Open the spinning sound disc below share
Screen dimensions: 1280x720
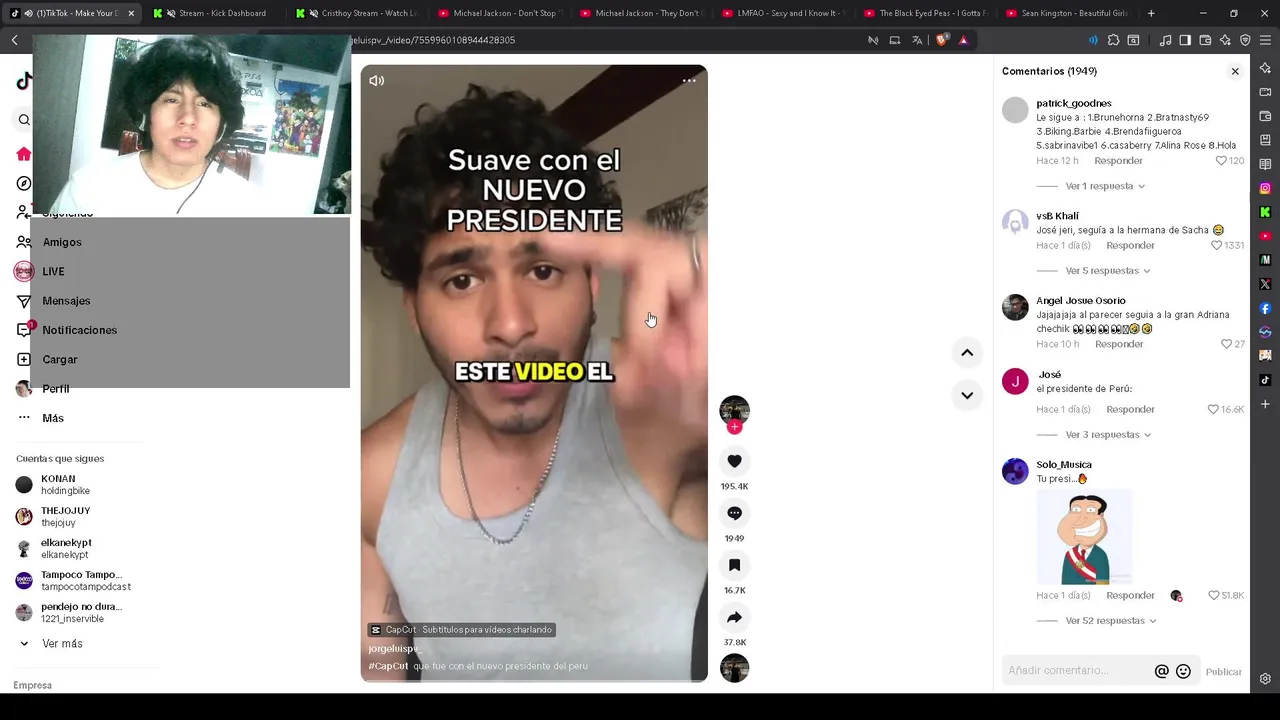(734, 668)
